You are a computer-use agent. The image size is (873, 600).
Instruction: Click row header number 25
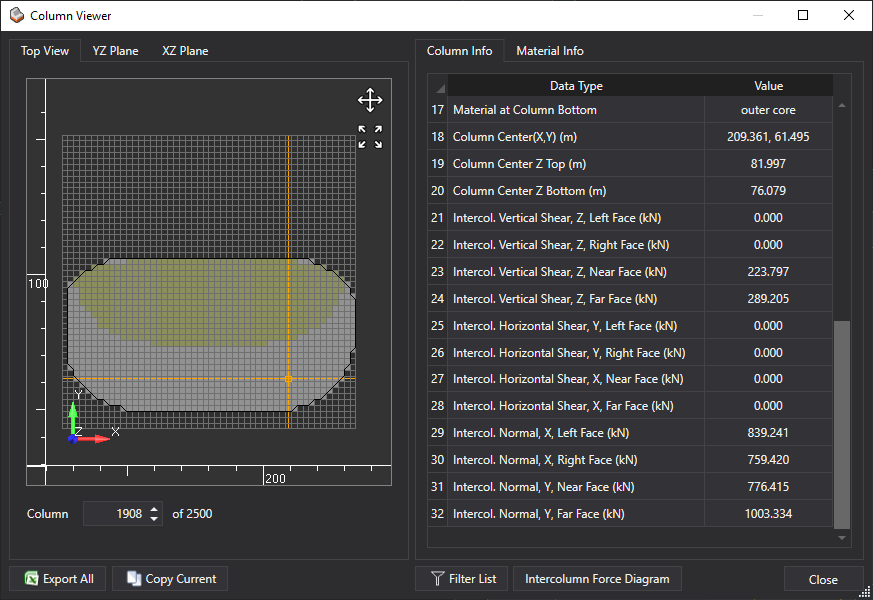click(438, 326)
